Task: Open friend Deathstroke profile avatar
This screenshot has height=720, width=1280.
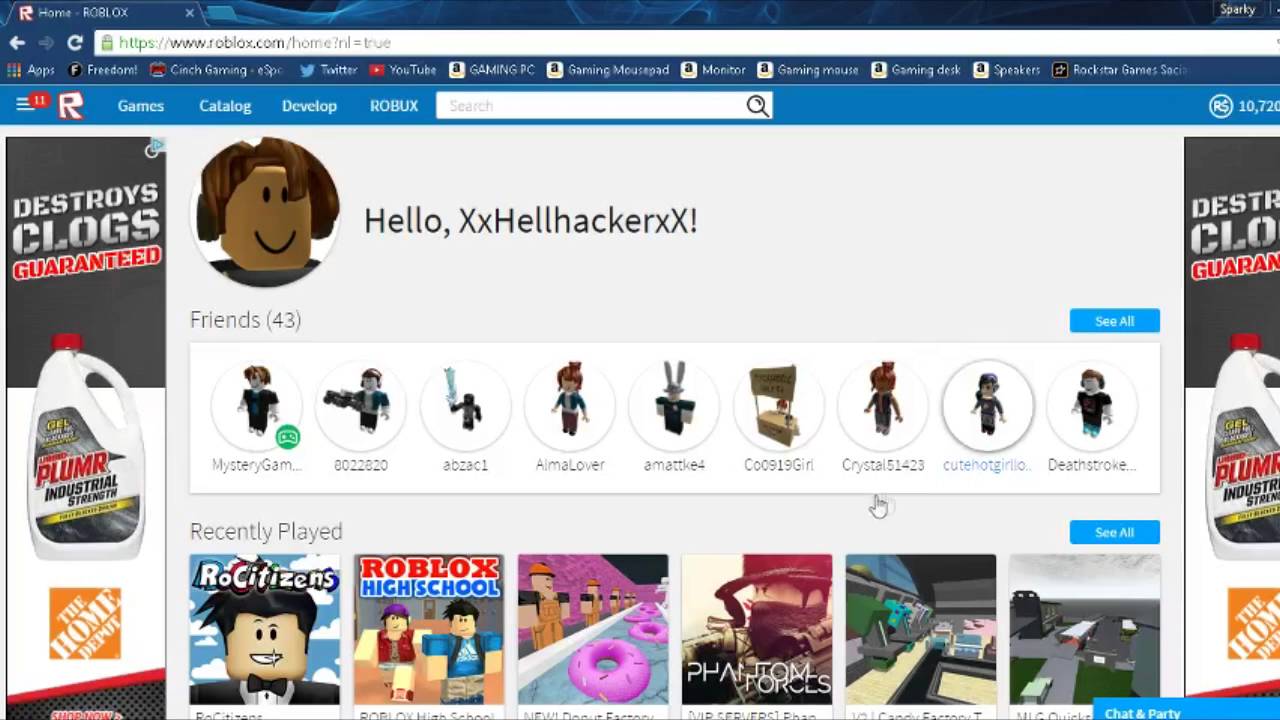Action: (1091, 404)
